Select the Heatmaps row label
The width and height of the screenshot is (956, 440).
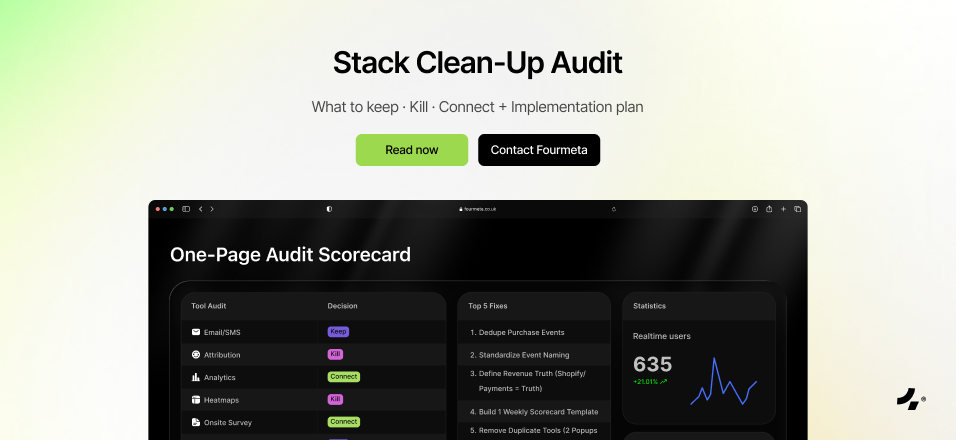(x=221, y=400)
